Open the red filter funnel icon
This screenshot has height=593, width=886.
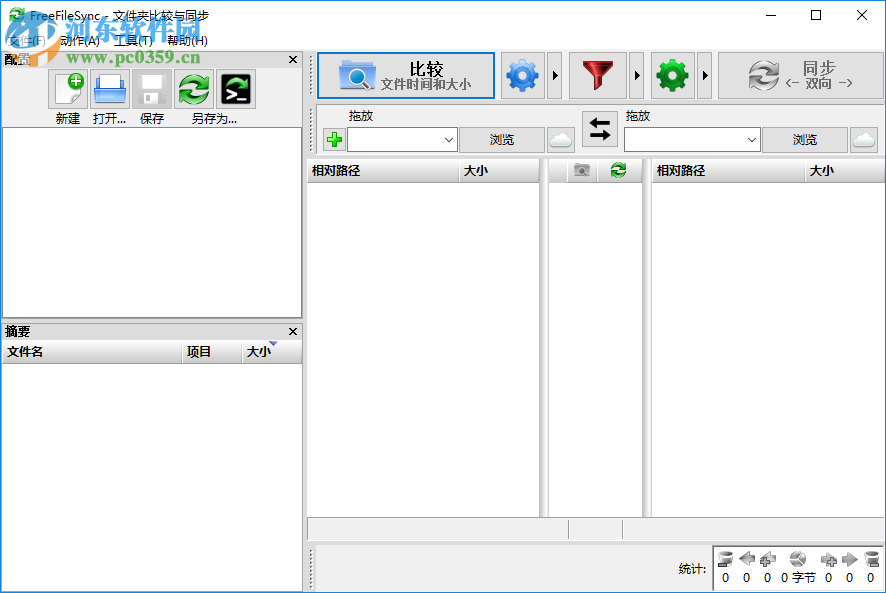597,75
